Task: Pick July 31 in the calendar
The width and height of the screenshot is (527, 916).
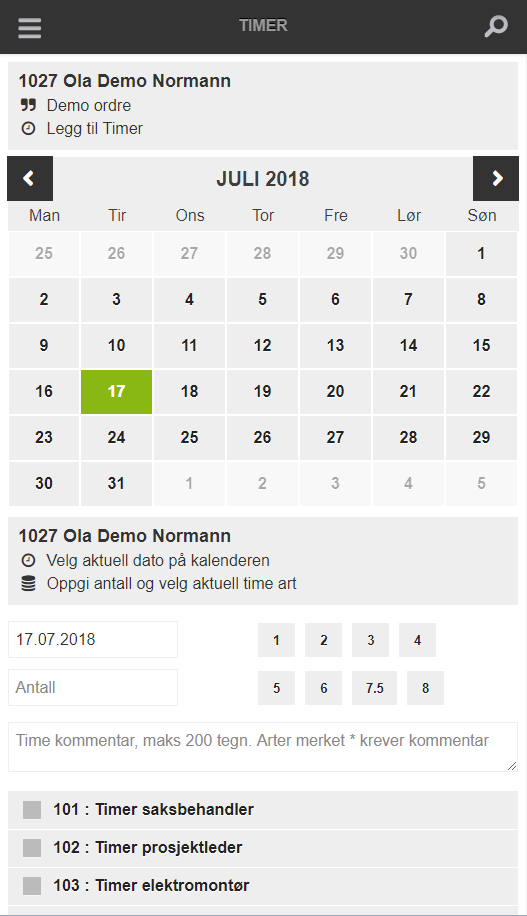Action: 116,483
